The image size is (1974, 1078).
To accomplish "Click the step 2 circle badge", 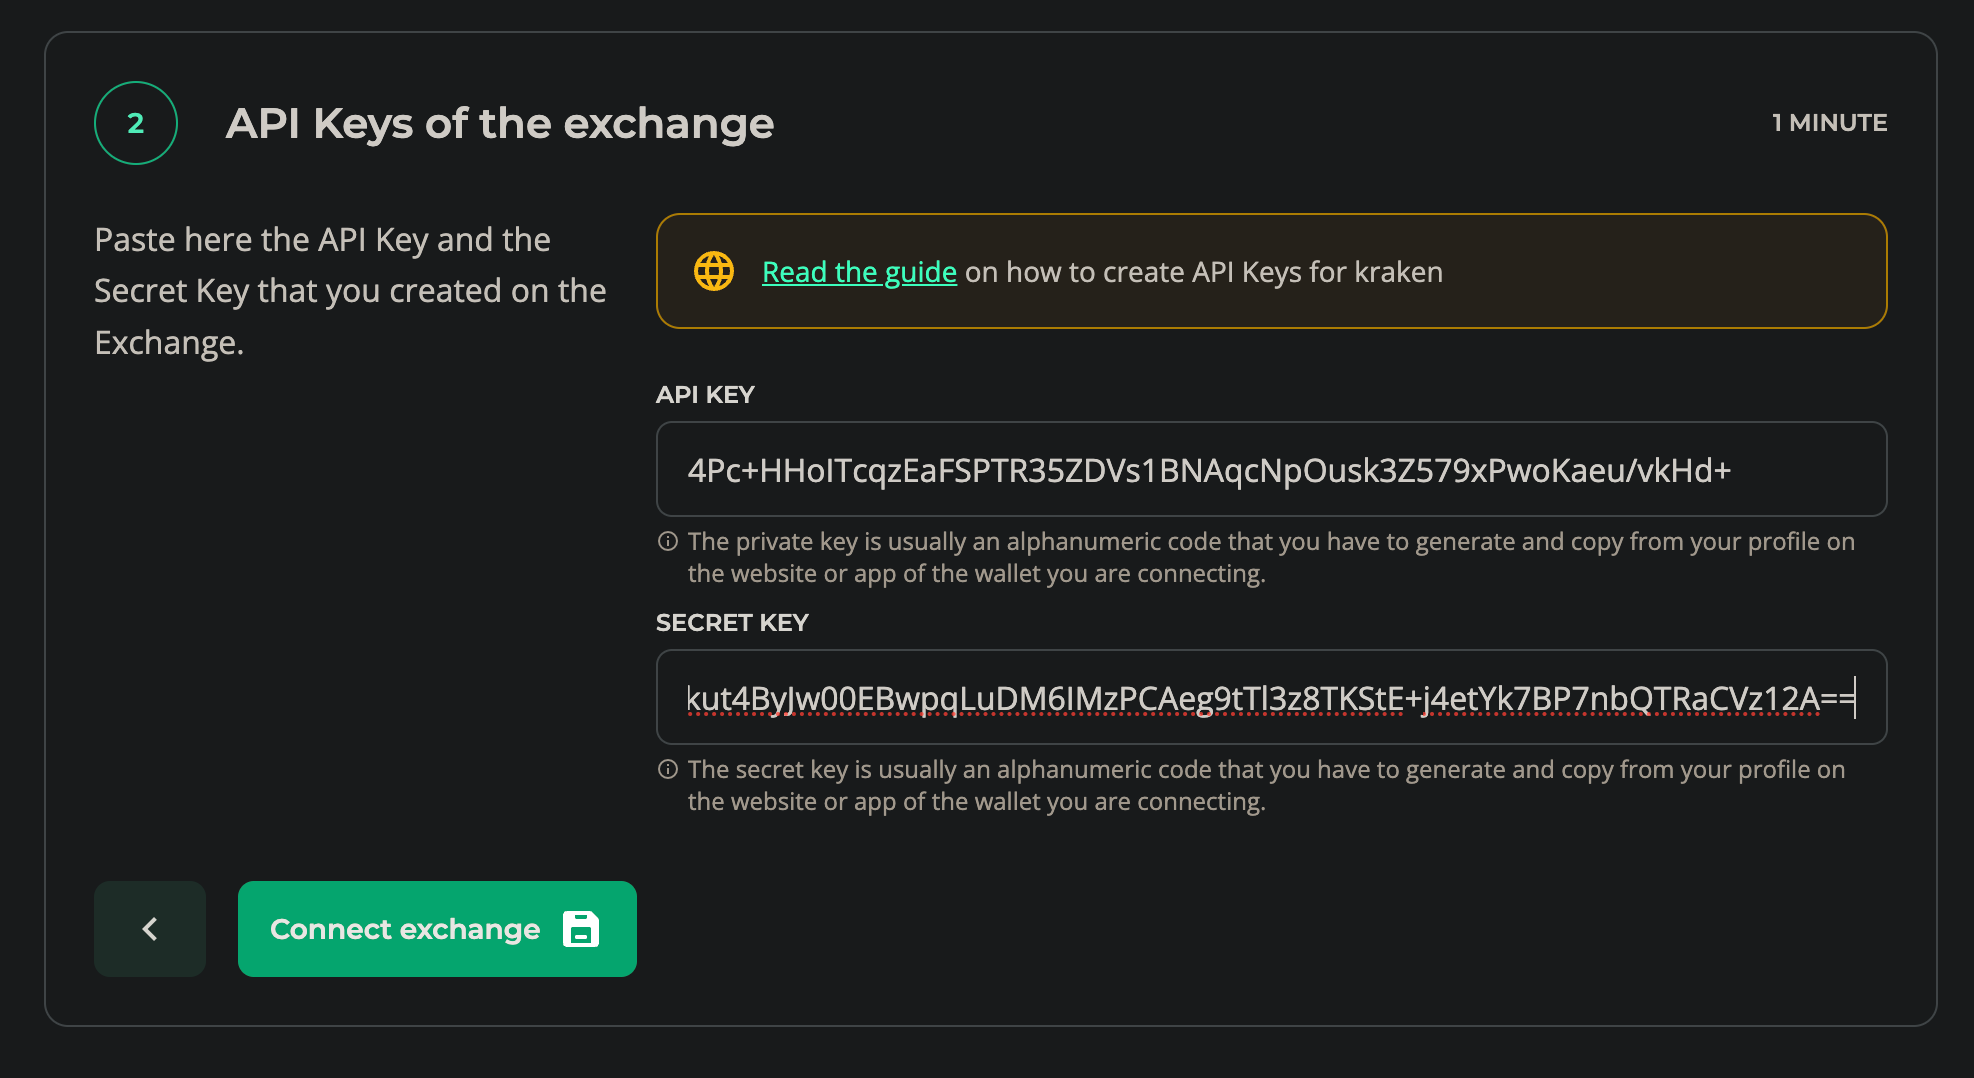I will click(135, 122).
